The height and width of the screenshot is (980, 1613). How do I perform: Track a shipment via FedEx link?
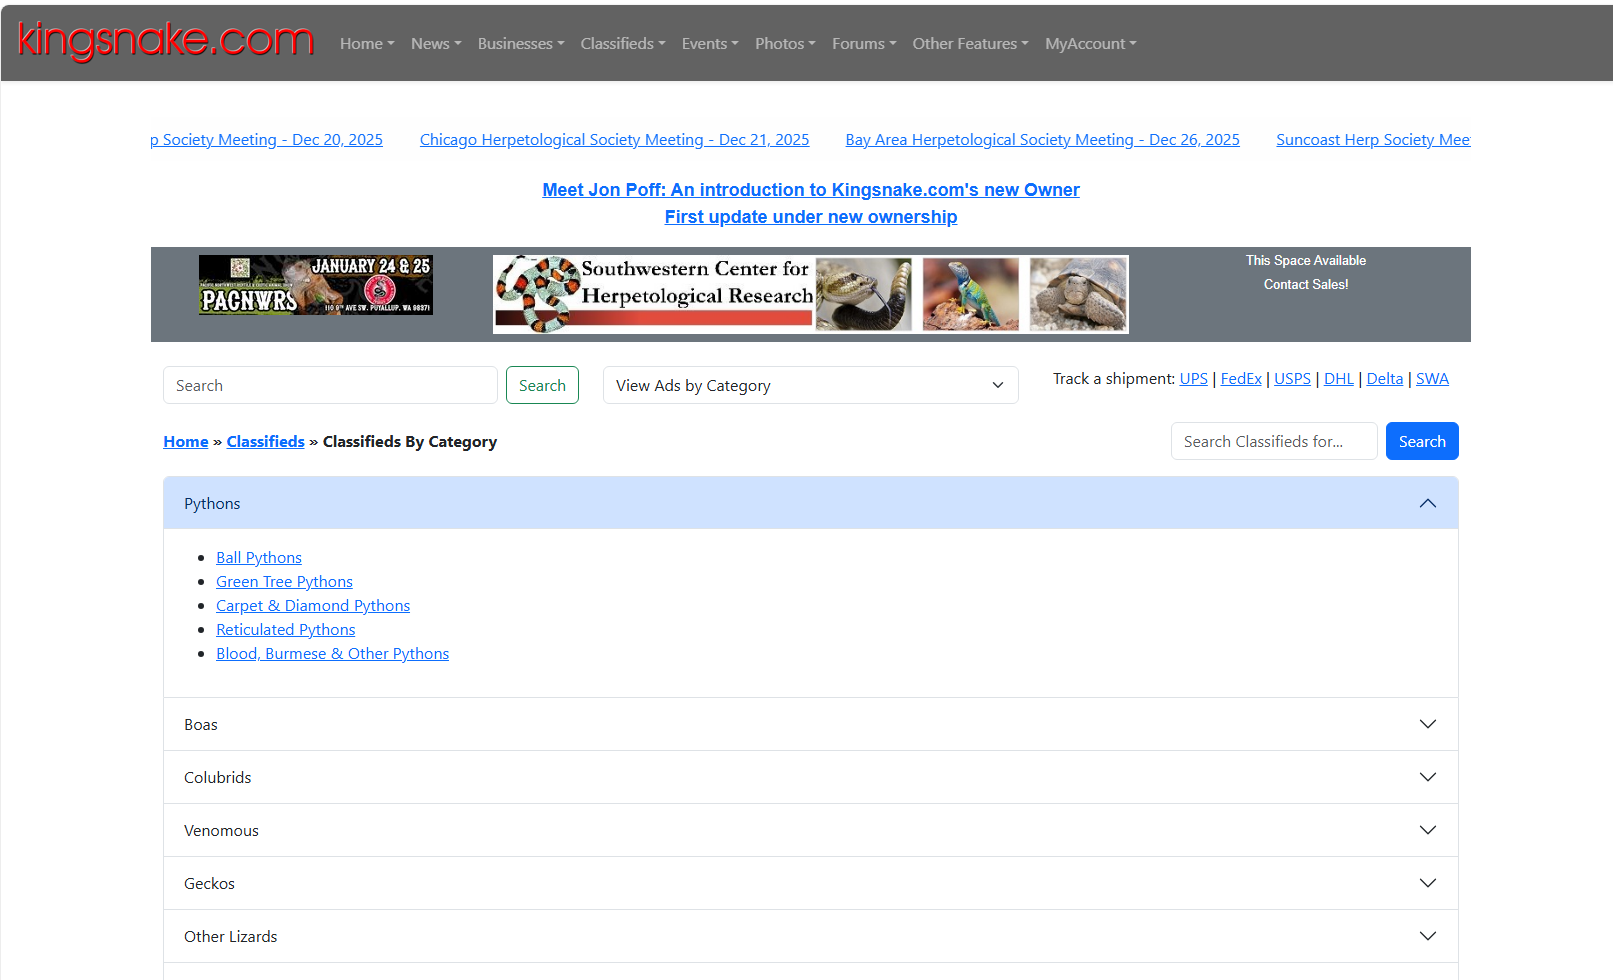click(1240, 379)
